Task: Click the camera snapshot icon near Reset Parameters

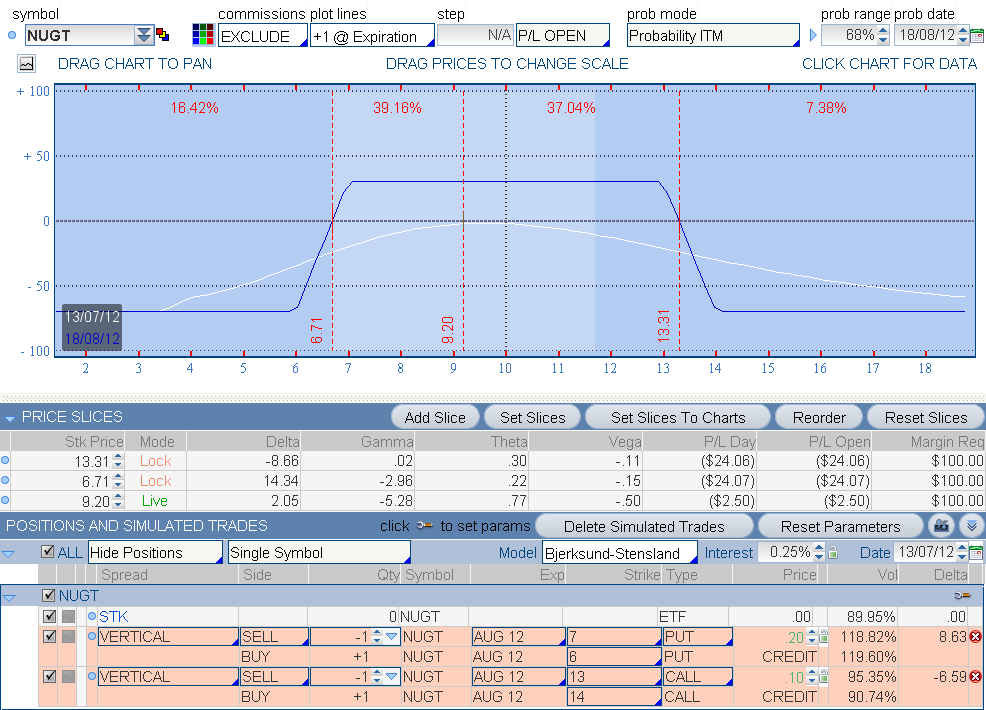Action: [939, 526]
